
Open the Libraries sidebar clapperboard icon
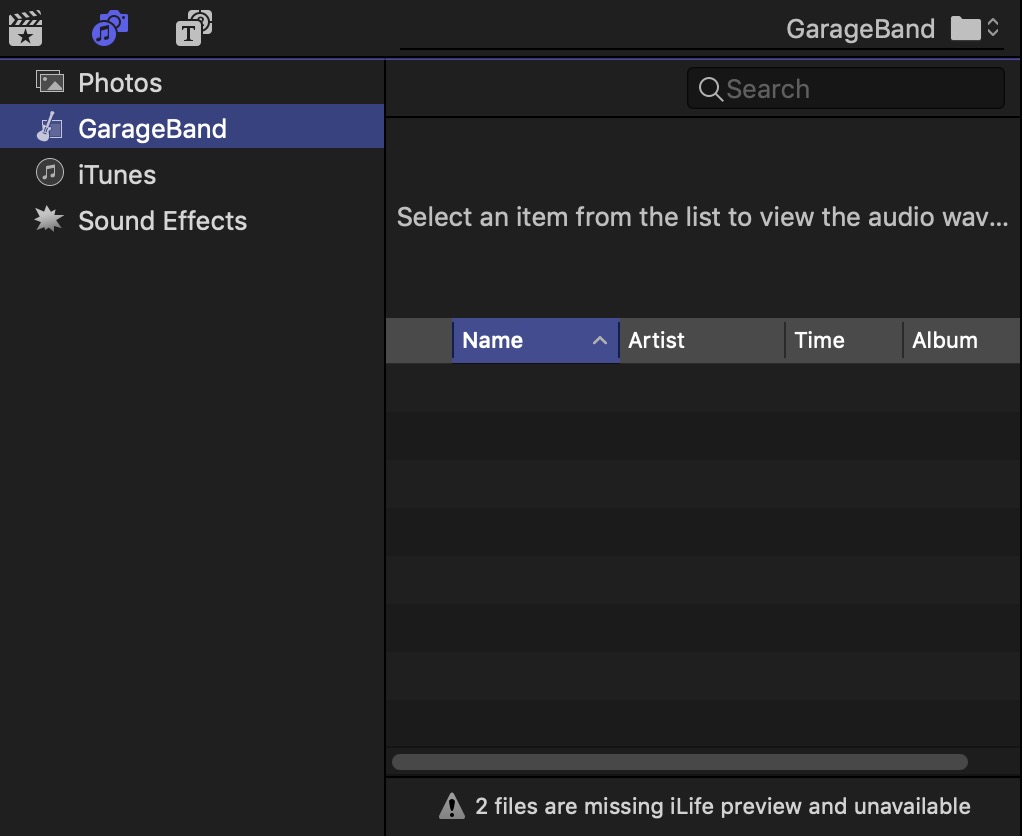(26, 29)
